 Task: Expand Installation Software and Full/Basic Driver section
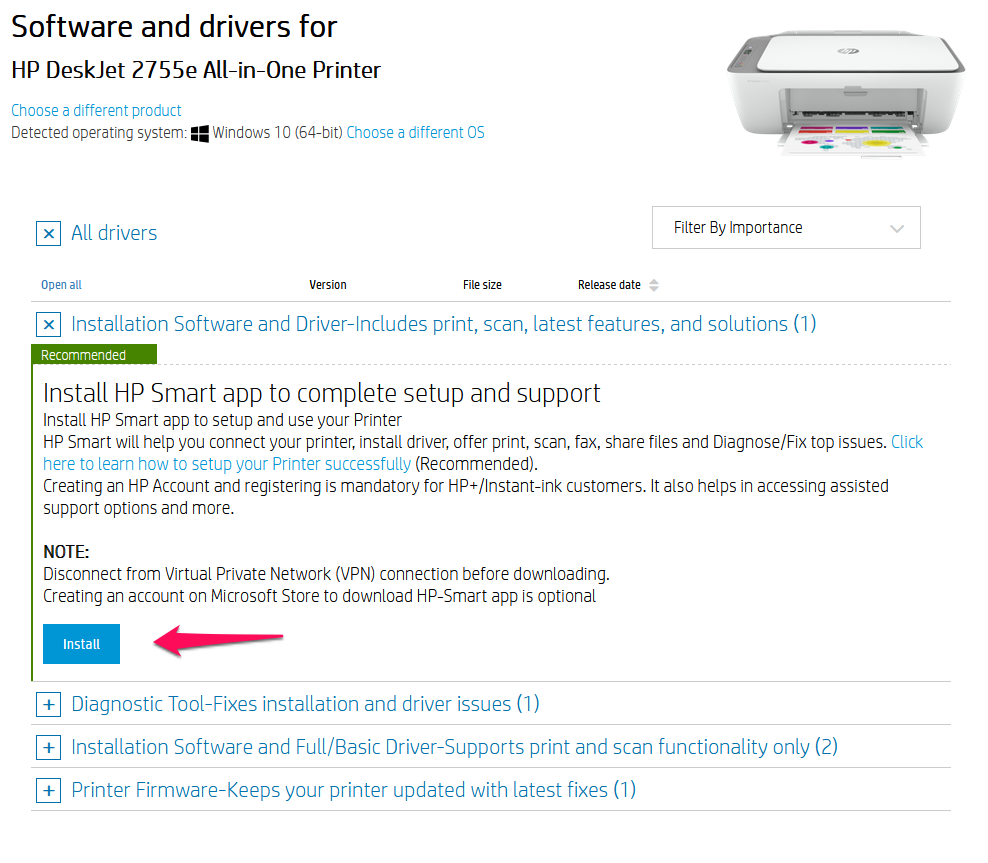(x=49, y=747)
